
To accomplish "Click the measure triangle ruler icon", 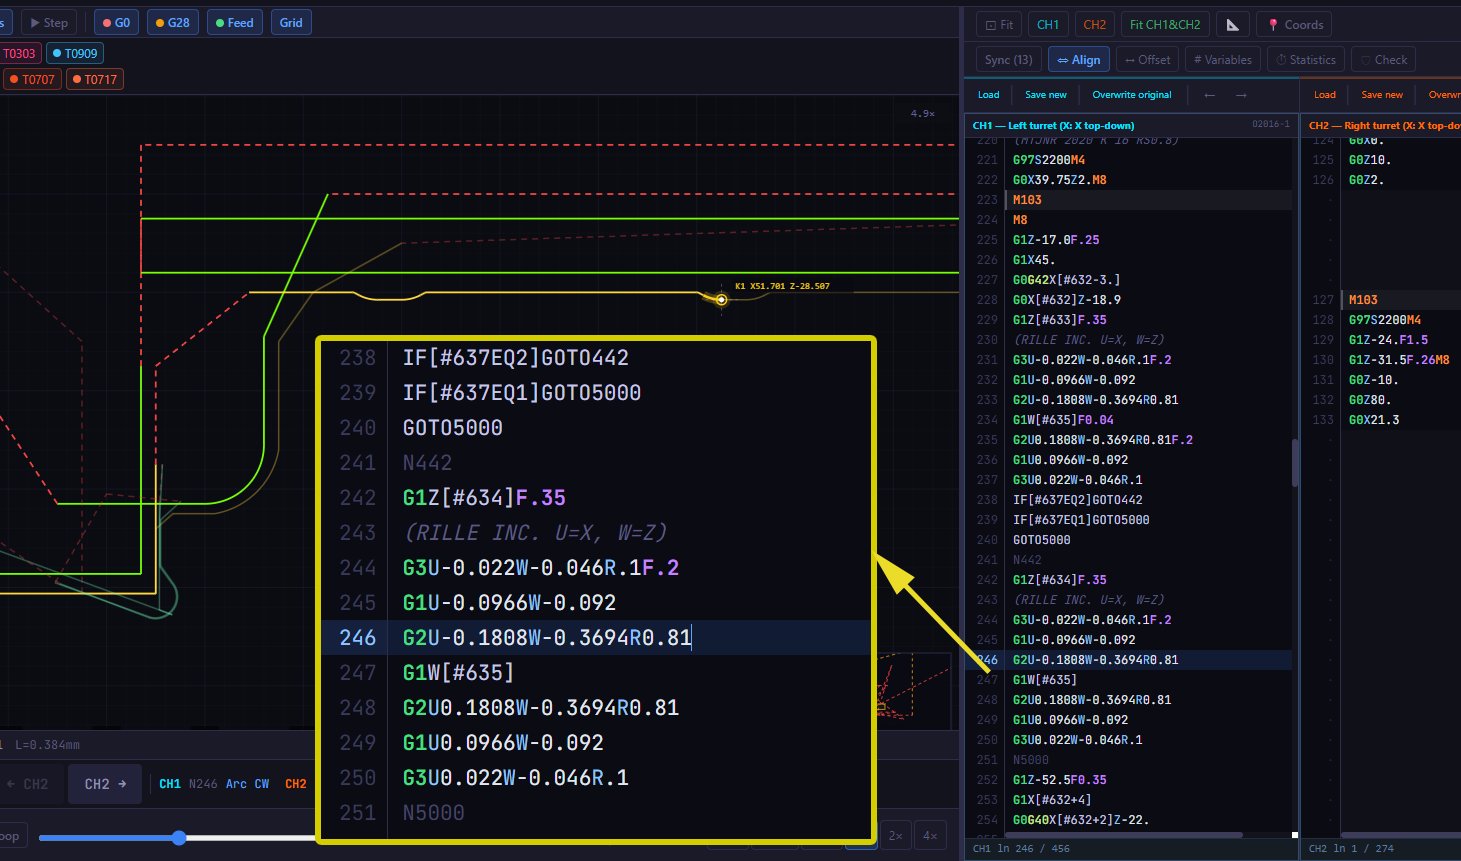I will pos(1232,25).
